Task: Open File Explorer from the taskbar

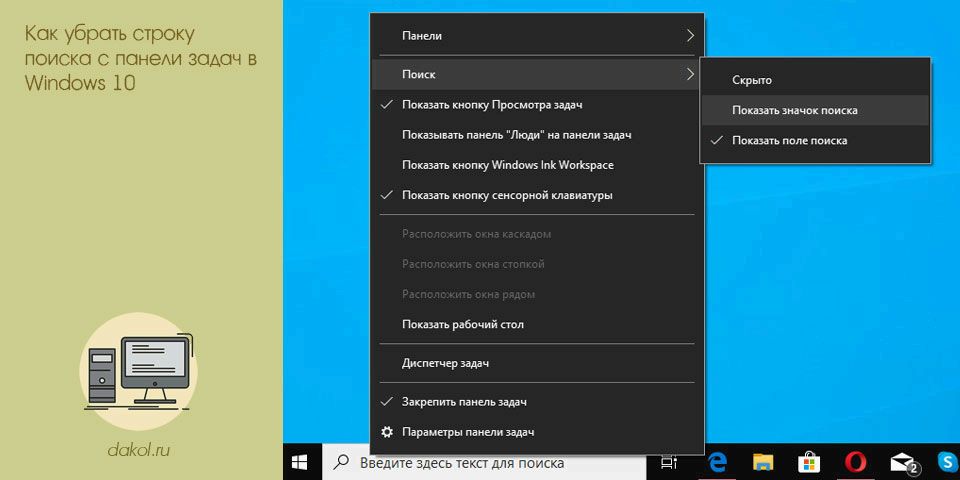Action: click(x=763, y=462)
